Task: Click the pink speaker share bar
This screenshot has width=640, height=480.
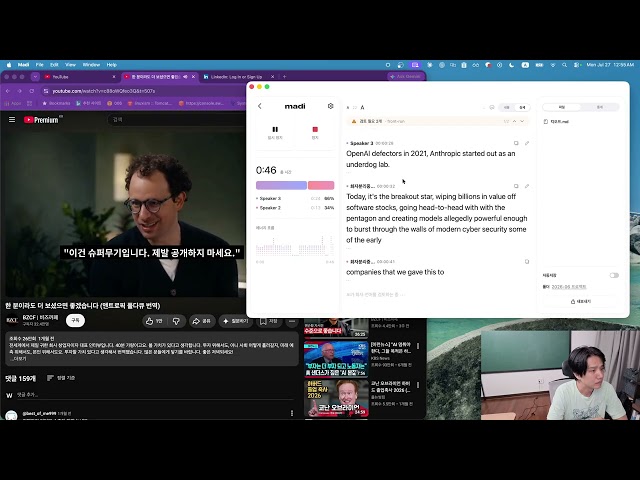Action: 321,185
